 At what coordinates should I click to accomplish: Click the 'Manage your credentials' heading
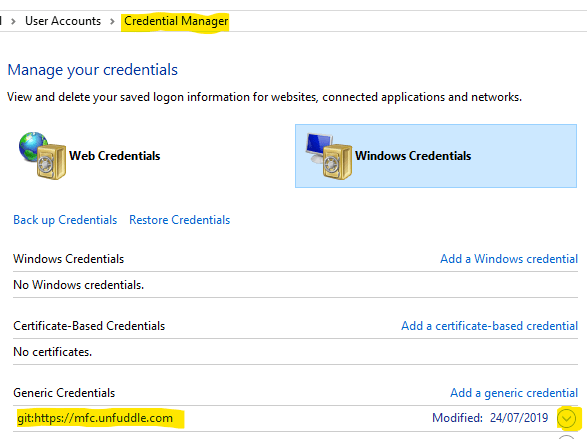(x=92, y=70)
